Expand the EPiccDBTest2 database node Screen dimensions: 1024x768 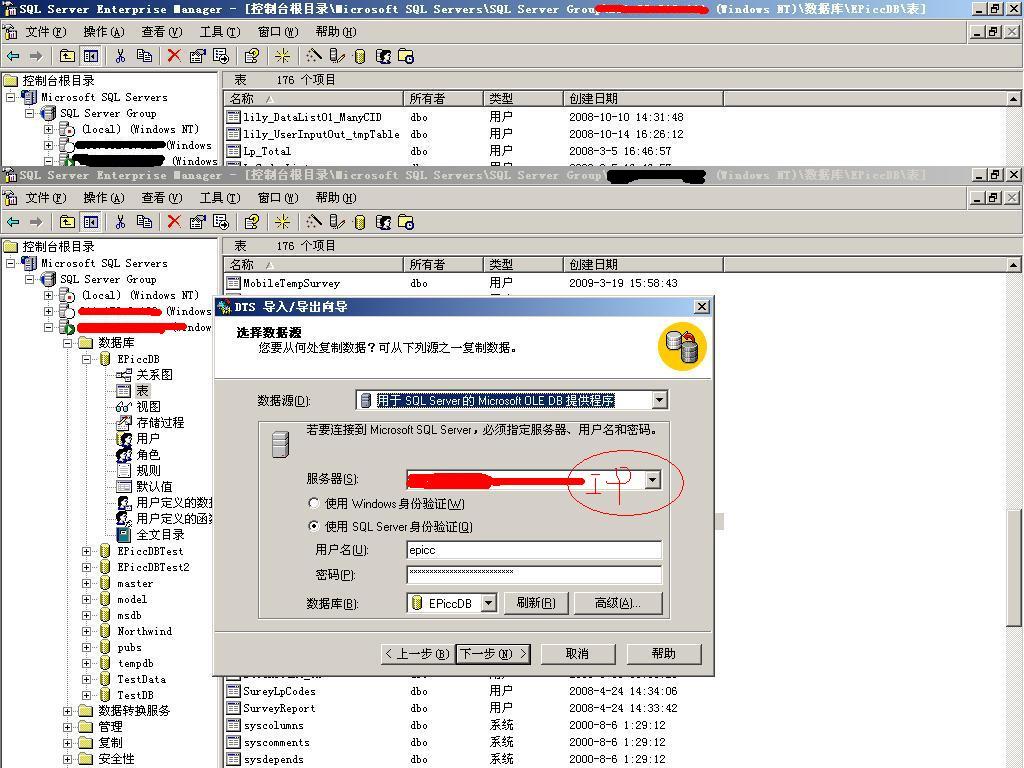click(86, 568)
